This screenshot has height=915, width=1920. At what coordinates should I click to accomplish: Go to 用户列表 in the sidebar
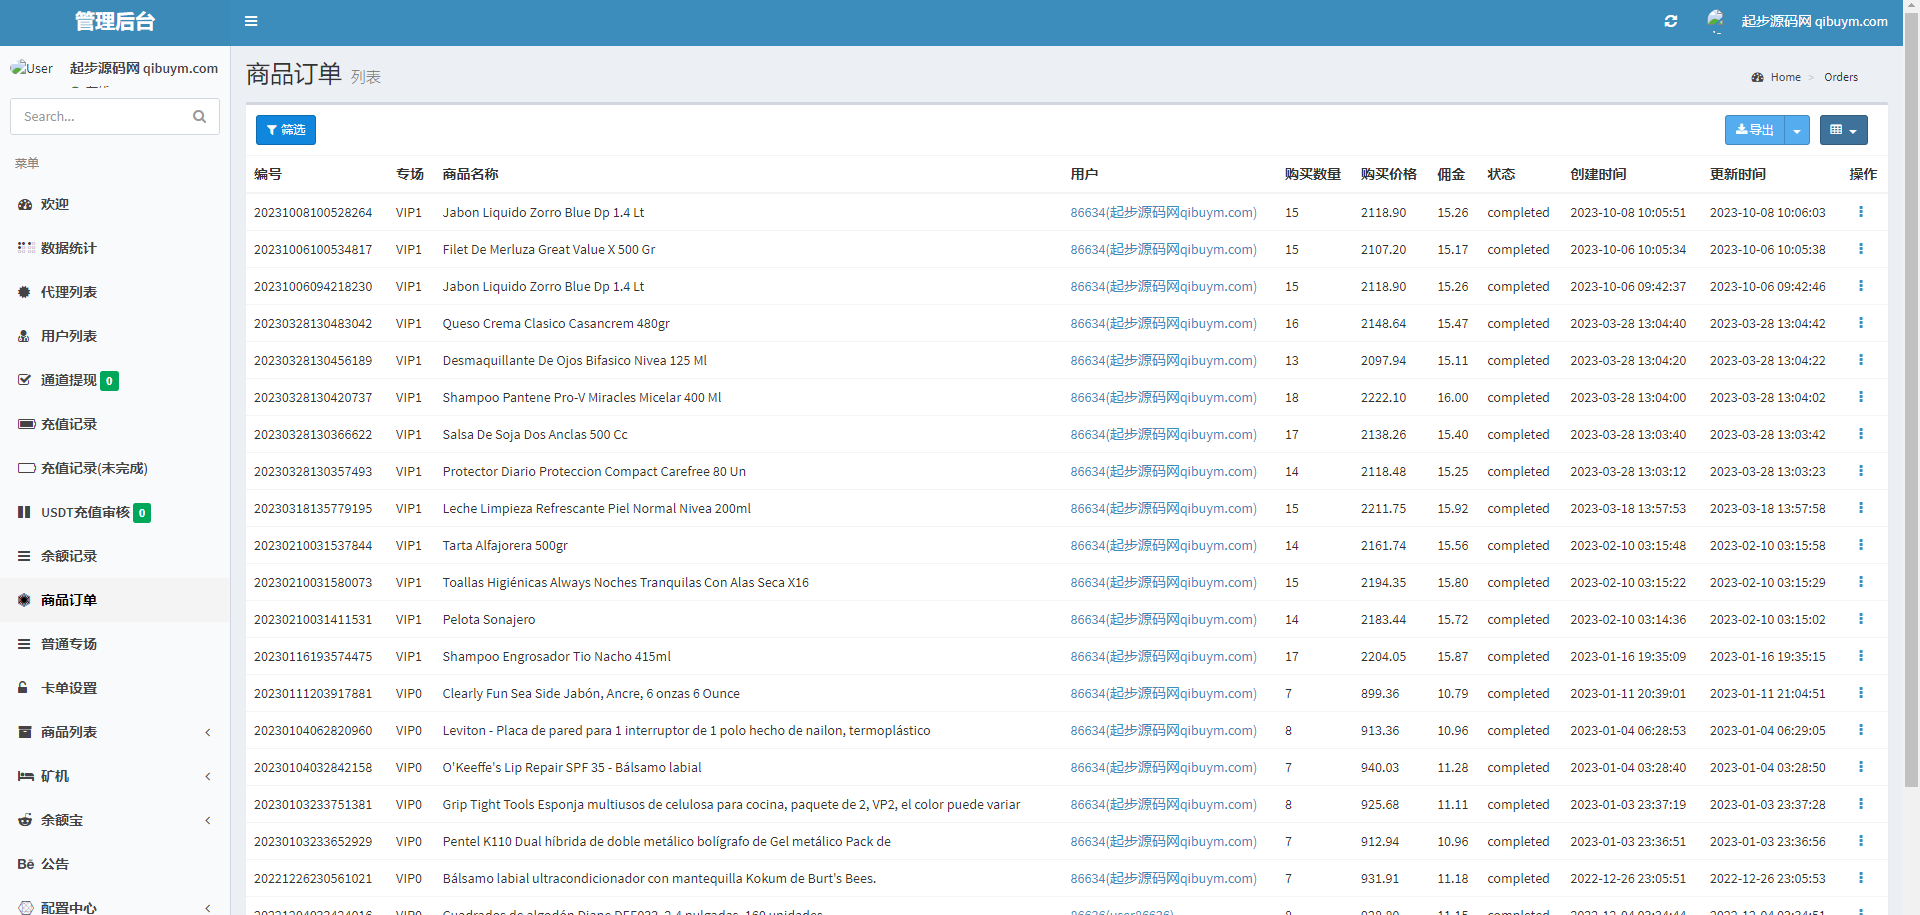point(68,336)
